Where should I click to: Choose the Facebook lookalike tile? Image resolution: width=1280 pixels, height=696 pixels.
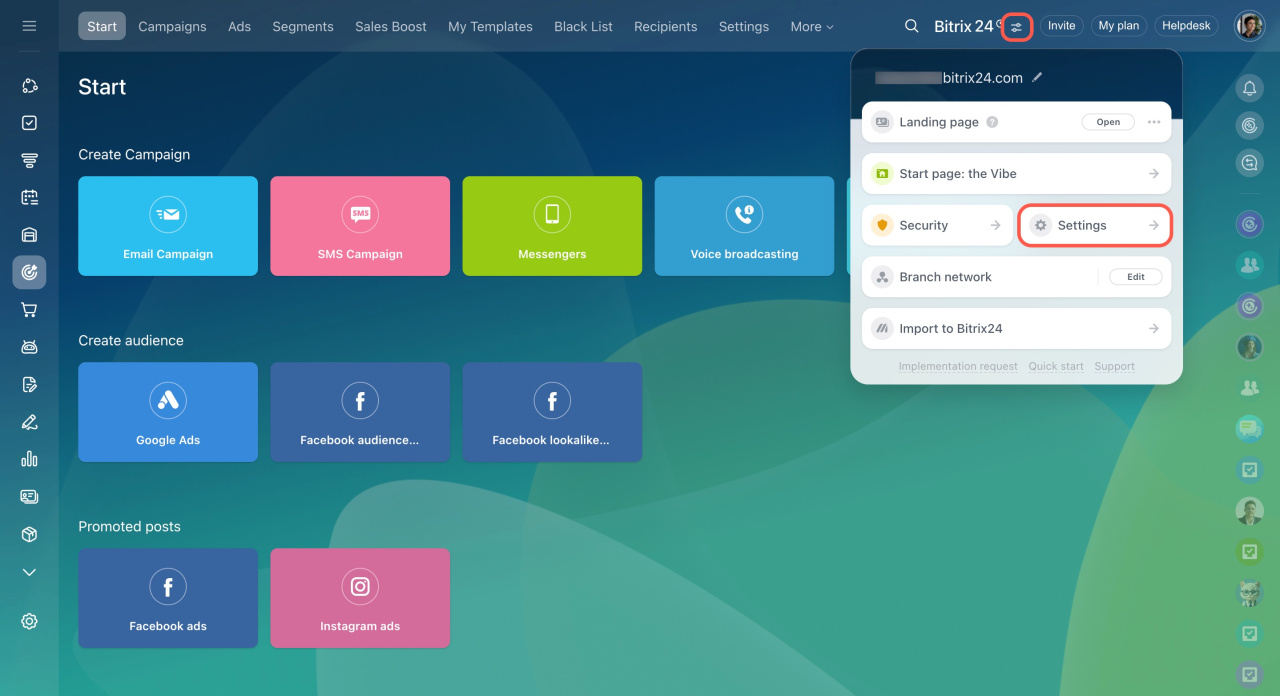click(552, 412)
